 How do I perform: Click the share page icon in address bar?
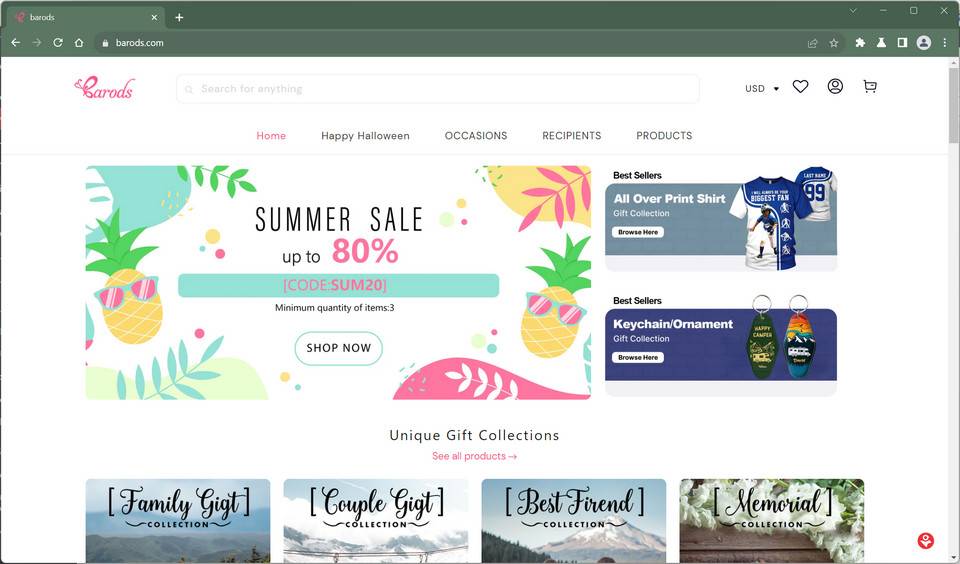tap(812, 43)
